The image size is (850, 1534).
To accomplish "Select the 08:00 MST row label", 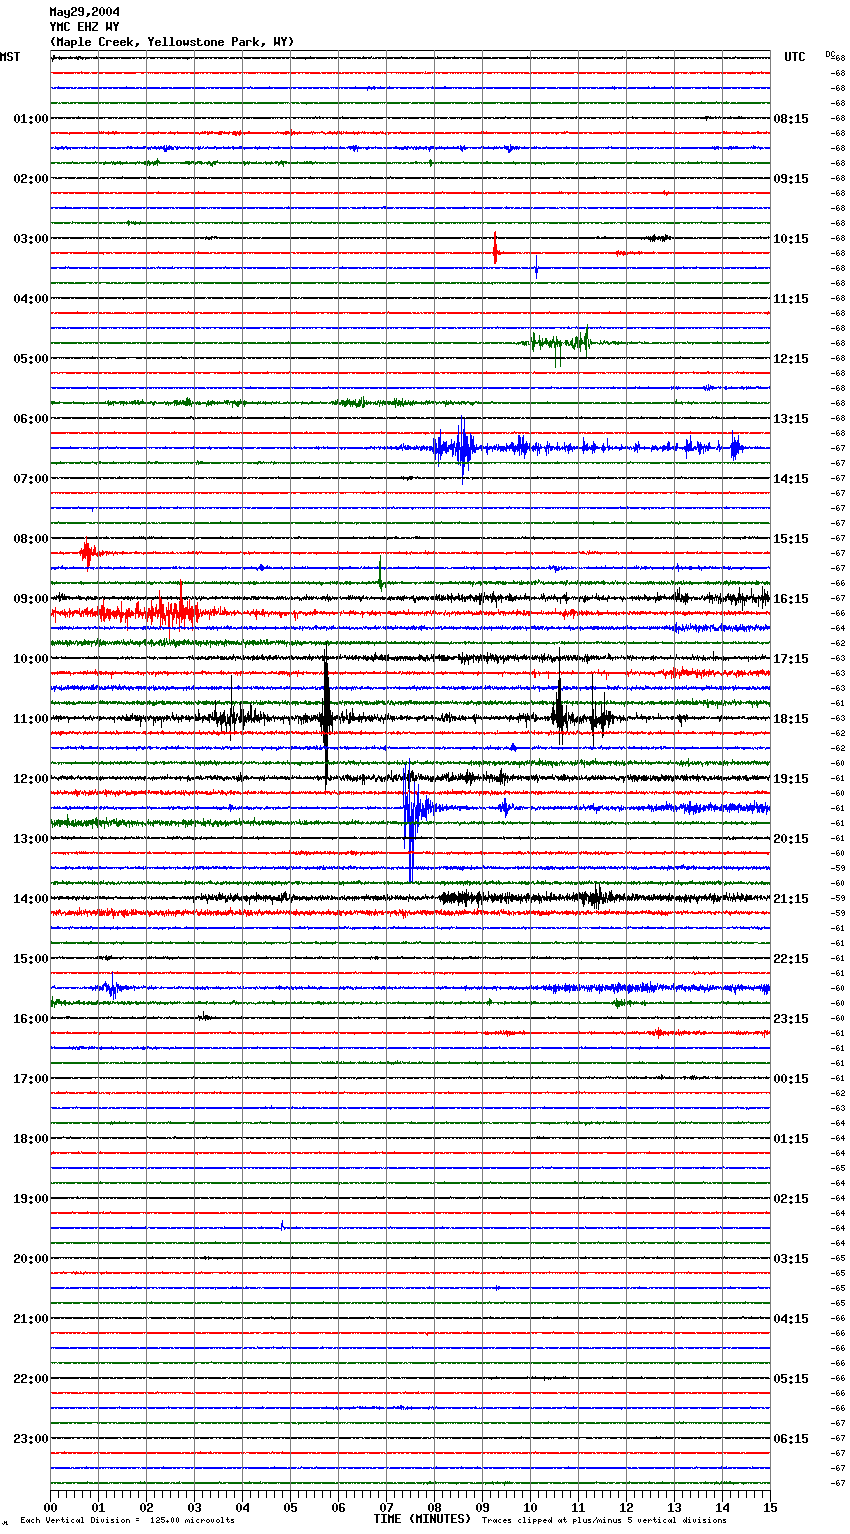I will point(31,539).
